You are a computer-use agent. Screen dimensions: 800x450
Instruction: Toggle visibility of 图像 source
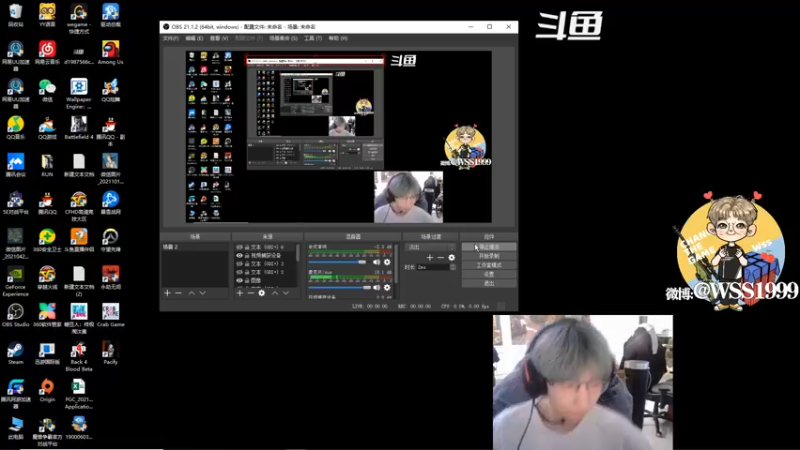pyautogui.click(x=239, y=280)
